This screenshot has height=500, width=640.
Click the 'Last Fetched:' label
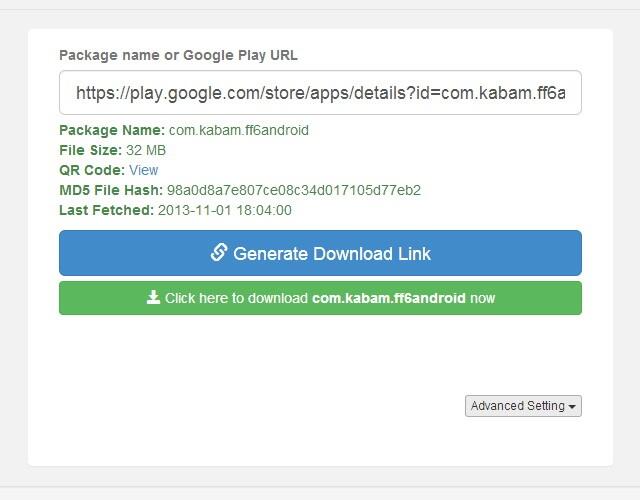click(x=107, y=210)
